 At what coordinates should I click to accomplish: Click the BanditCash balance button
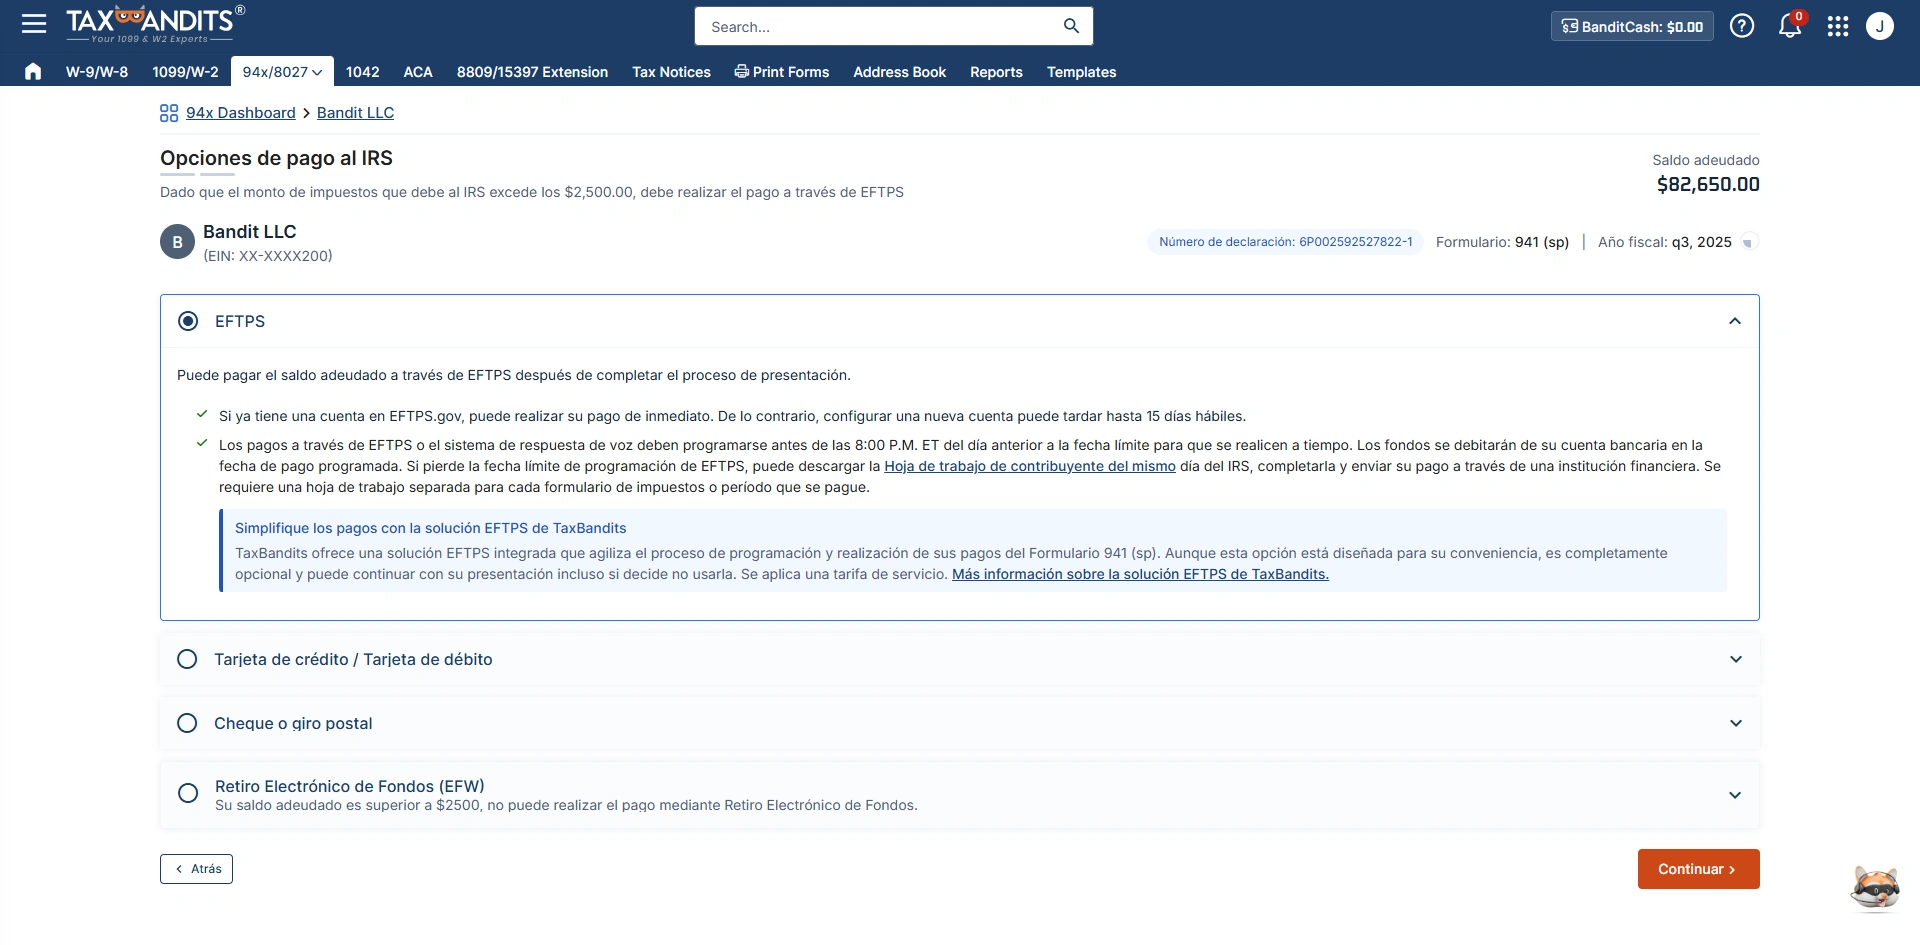pos(1632,27)
